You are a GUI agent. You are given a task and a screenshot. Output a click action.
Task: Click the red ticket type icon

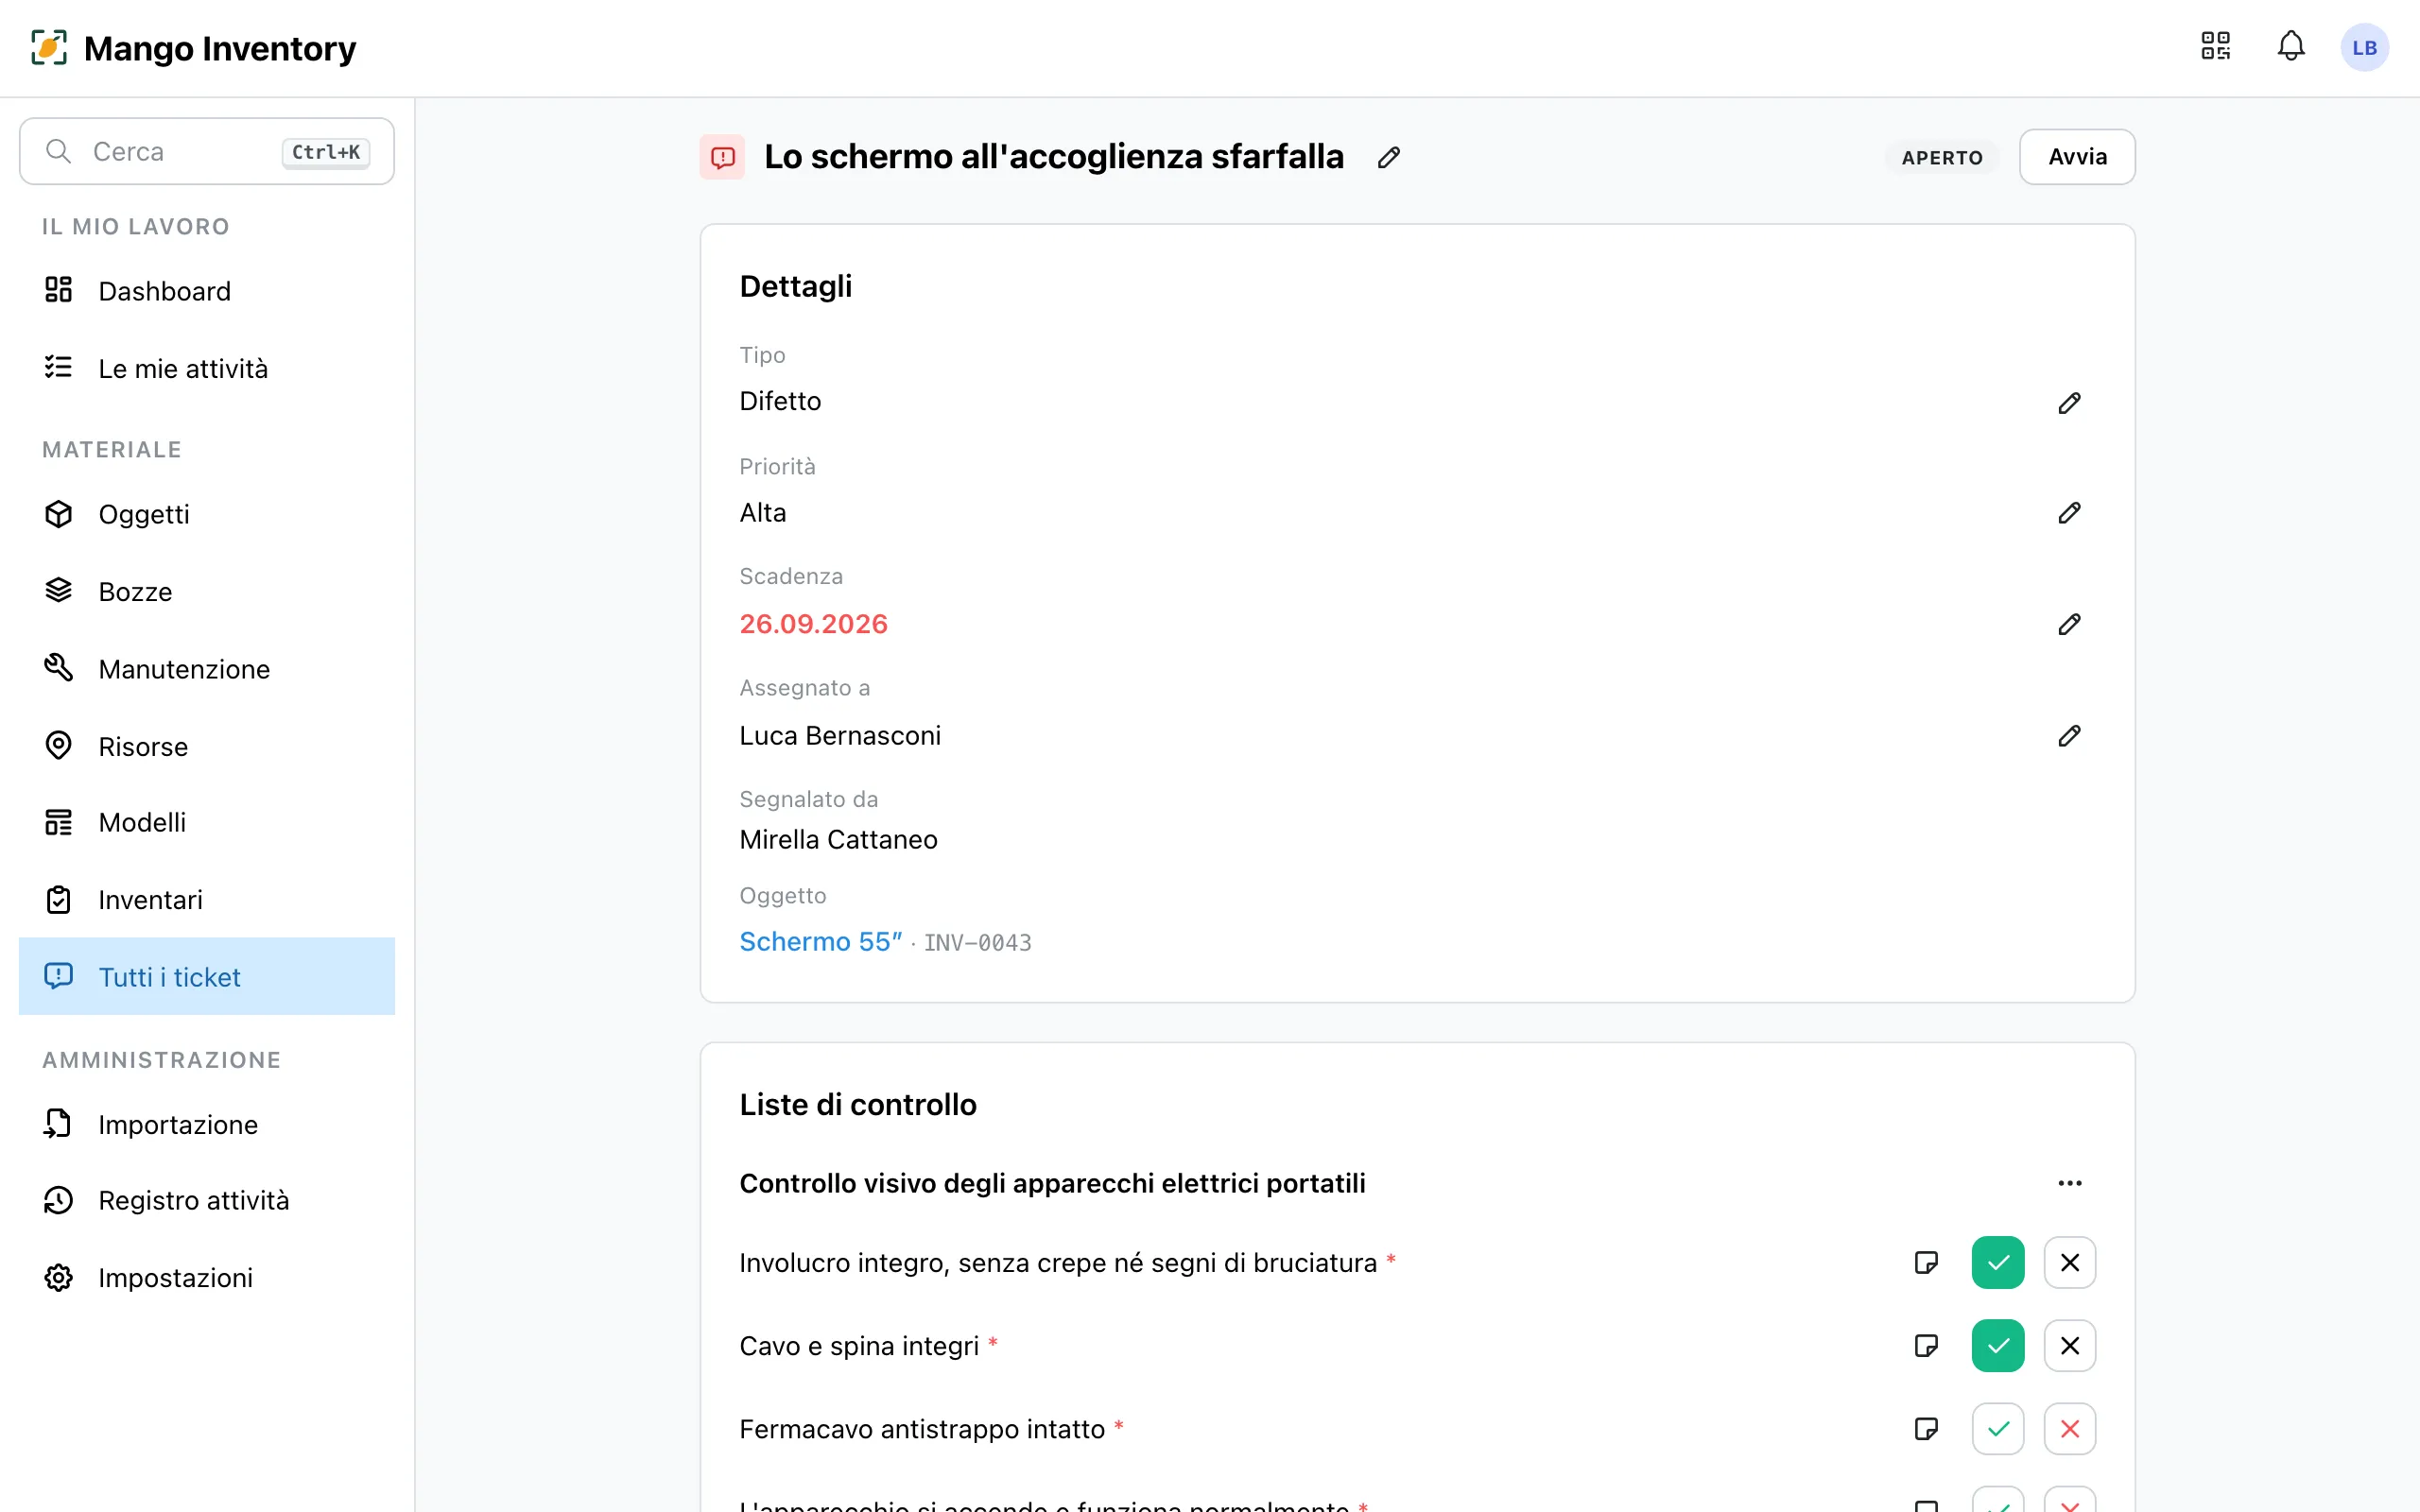(x=722, y=157)
